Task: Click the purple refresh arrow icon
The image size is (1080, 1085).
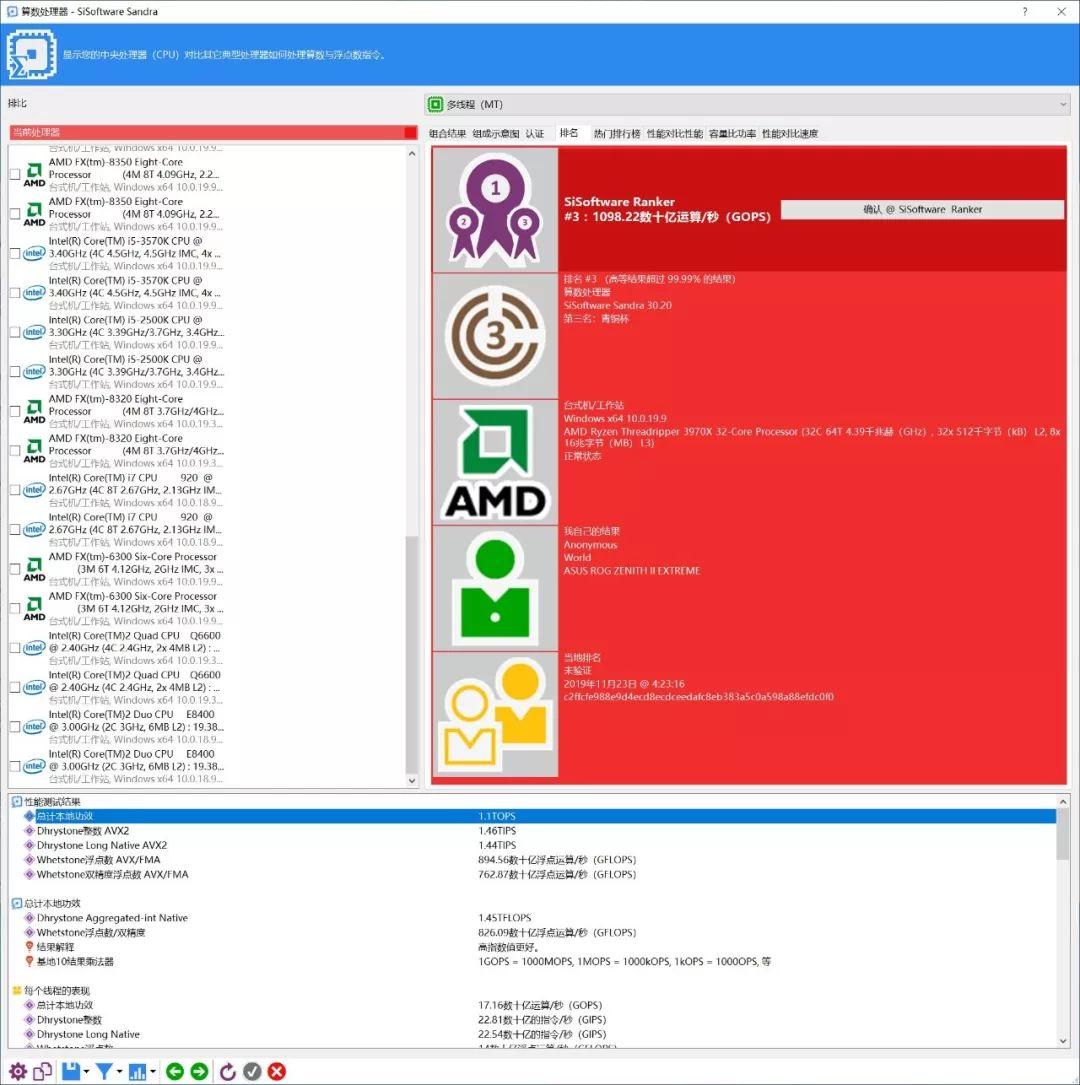Action: pos(228,1071)
